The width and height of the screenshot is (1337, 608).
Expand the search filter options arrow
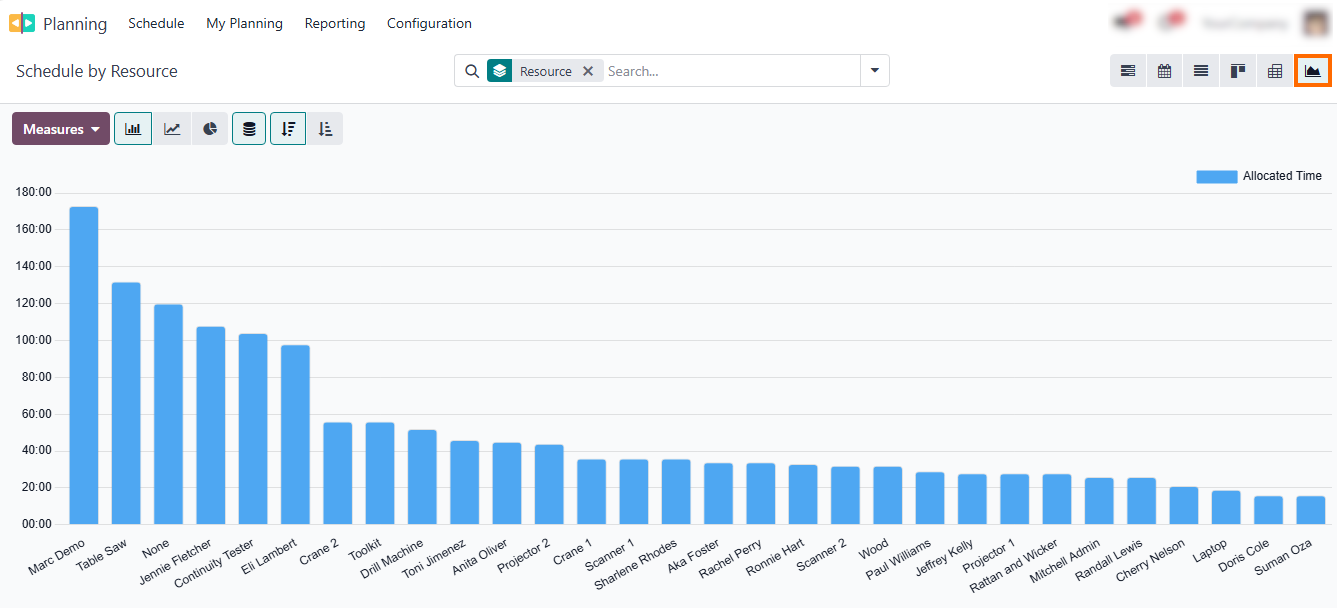click(874, 71)
